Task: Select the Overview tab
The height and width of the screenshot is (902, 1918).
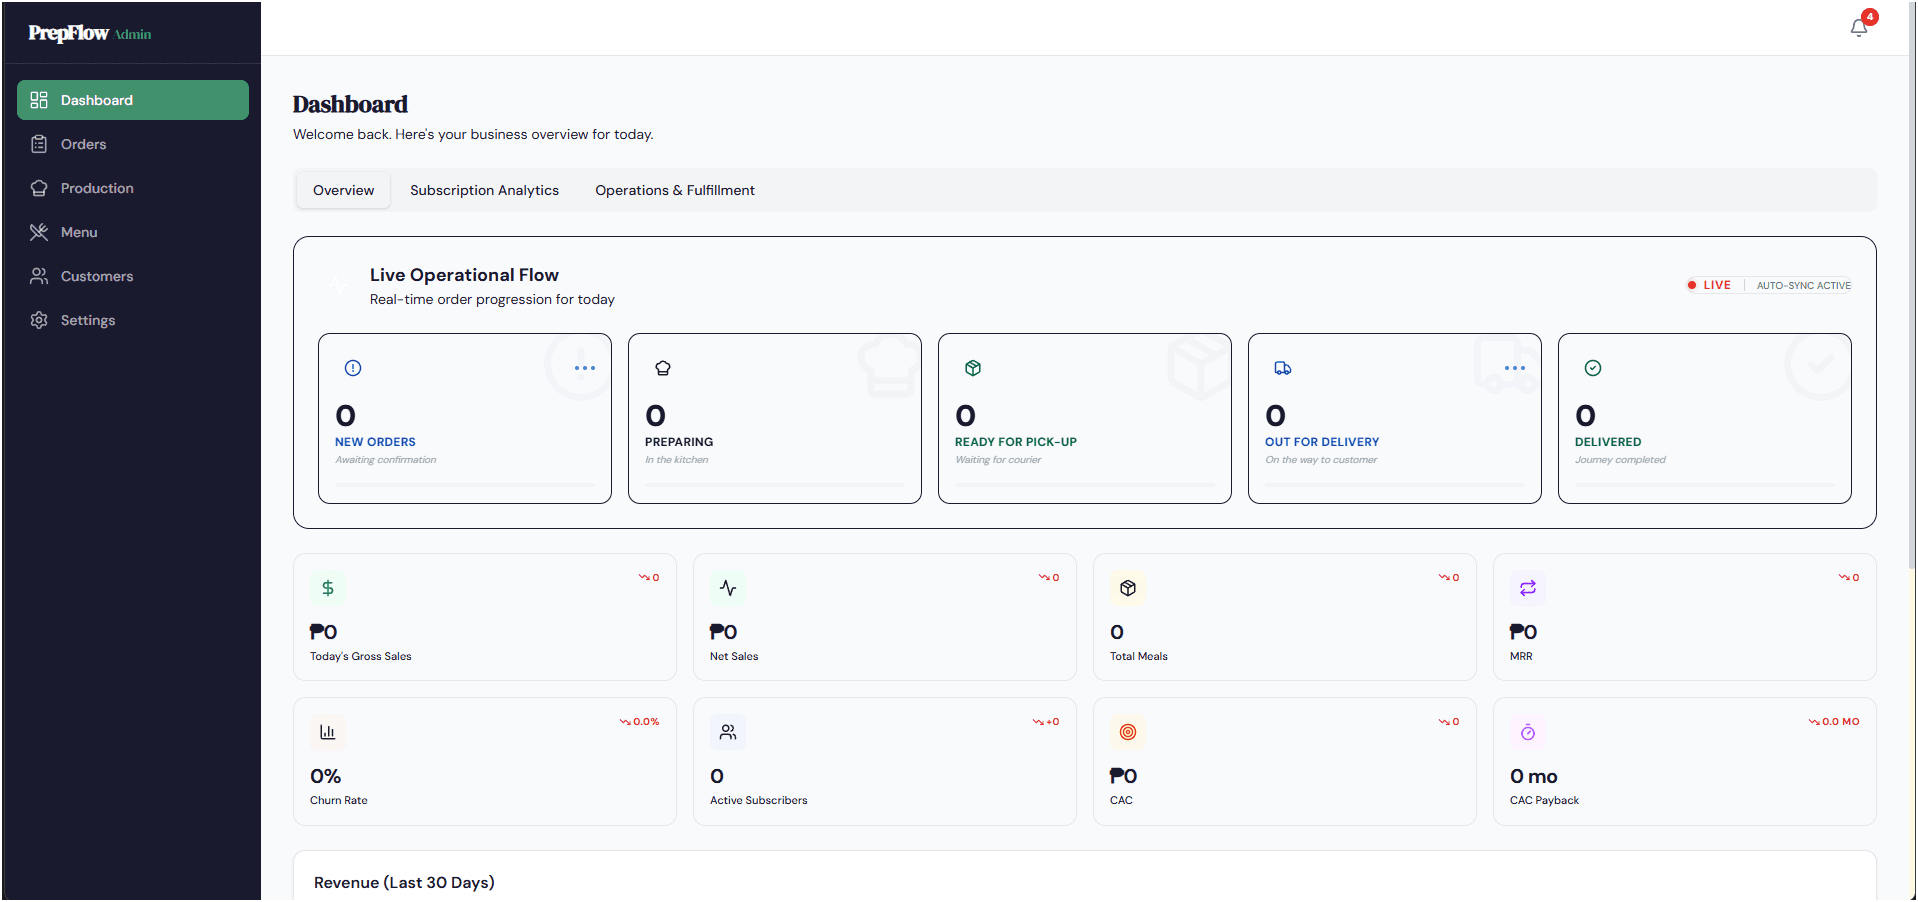Action: [x=343, y=190]
